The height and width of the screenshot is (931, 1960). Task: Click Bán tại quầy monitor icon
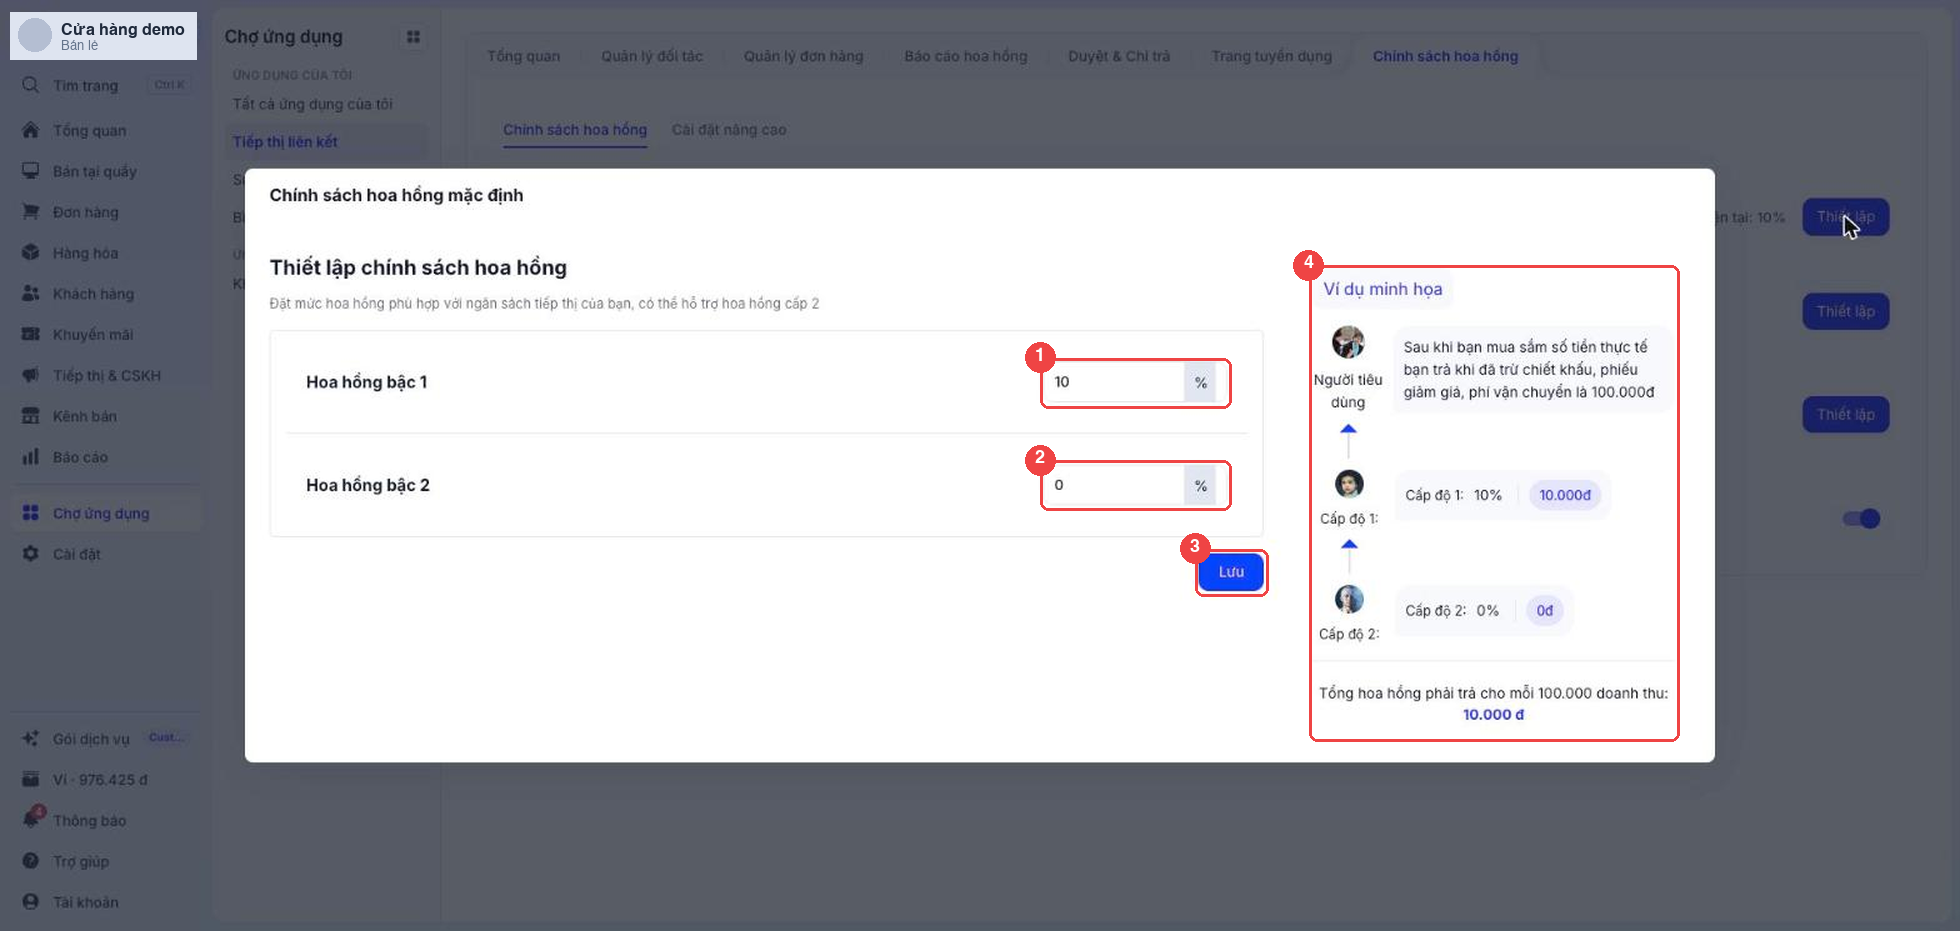pyautogui.click(x=31, y=171)
